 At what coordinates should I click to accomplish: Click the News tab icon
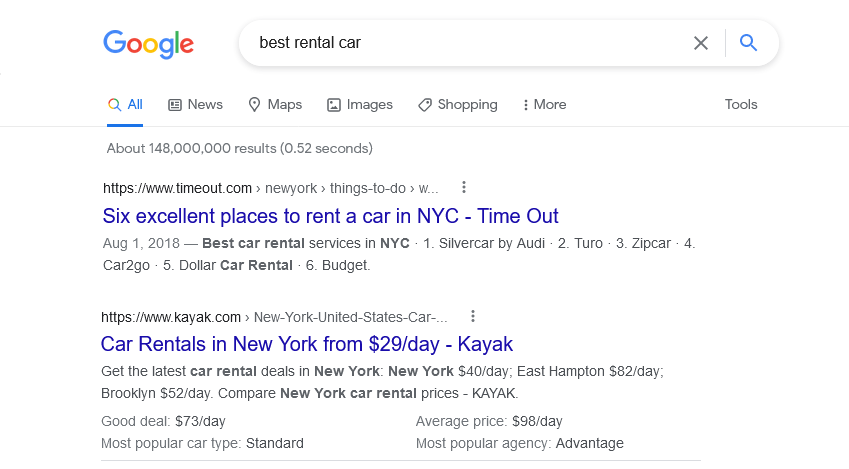(x=175, y=105)
